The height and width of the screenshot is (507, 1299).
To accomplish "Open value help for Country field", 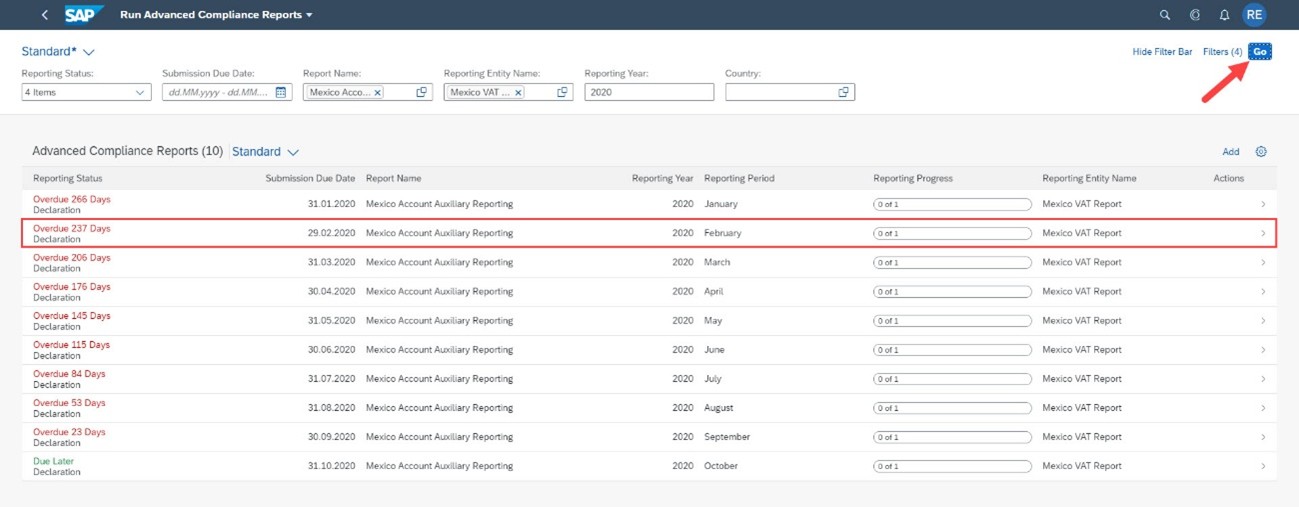I will 844,92.
